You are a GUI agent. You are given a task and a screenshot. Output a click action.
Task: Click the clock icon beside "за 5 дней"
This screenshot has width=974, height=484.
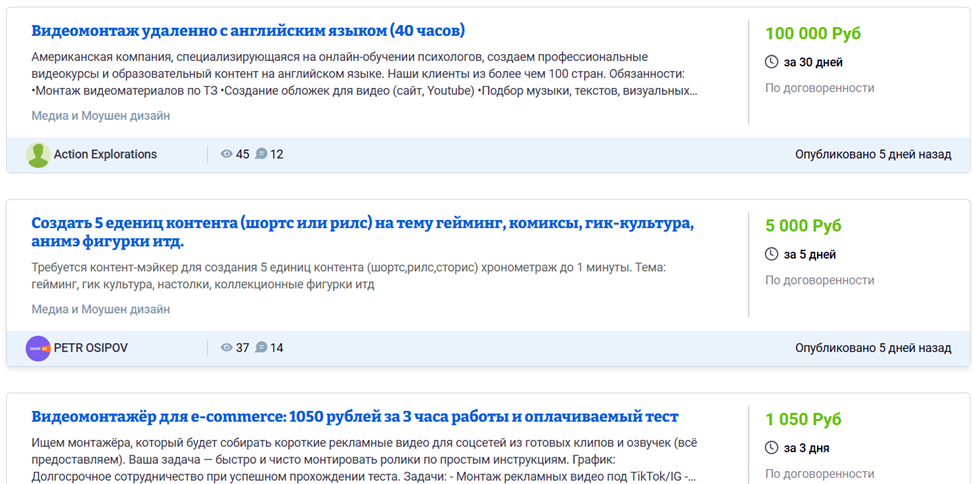tap(771, 254)
